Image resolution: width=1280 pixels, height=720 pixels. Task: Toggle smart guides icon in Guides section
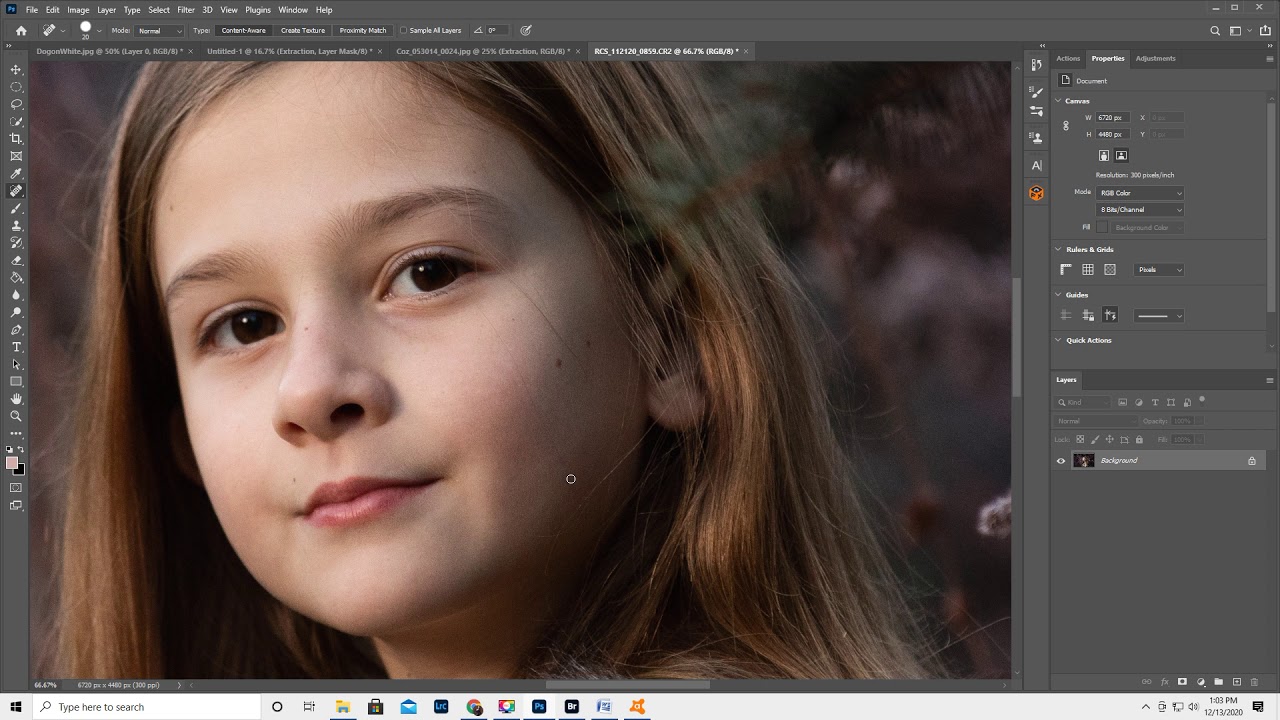[1110, 316]
